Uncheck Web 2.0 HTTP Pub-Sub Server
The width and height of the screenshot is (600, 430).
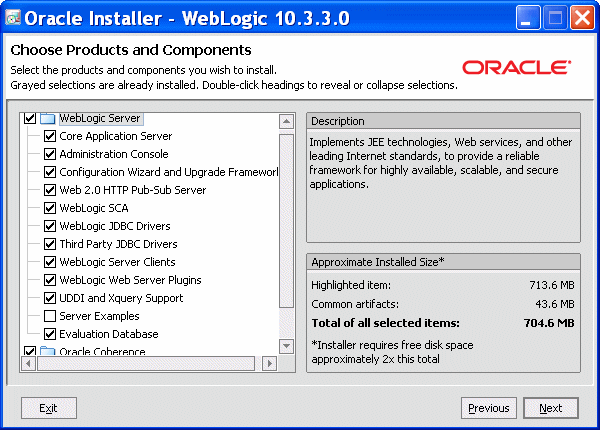50,190
